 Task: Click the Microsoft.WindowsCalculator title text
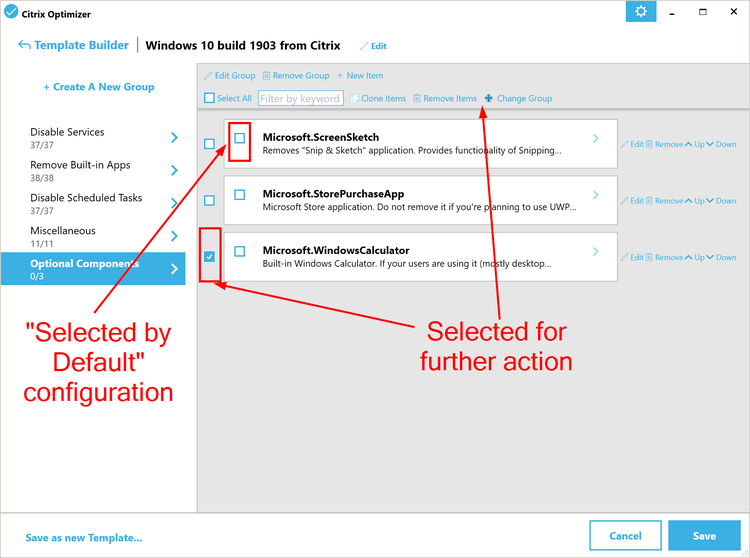(x=336, y=250)
